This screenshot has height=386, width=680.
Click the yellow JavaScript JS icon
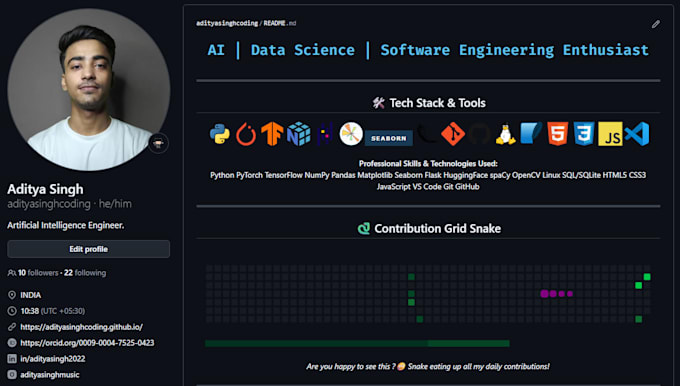[x=610, y=134]
